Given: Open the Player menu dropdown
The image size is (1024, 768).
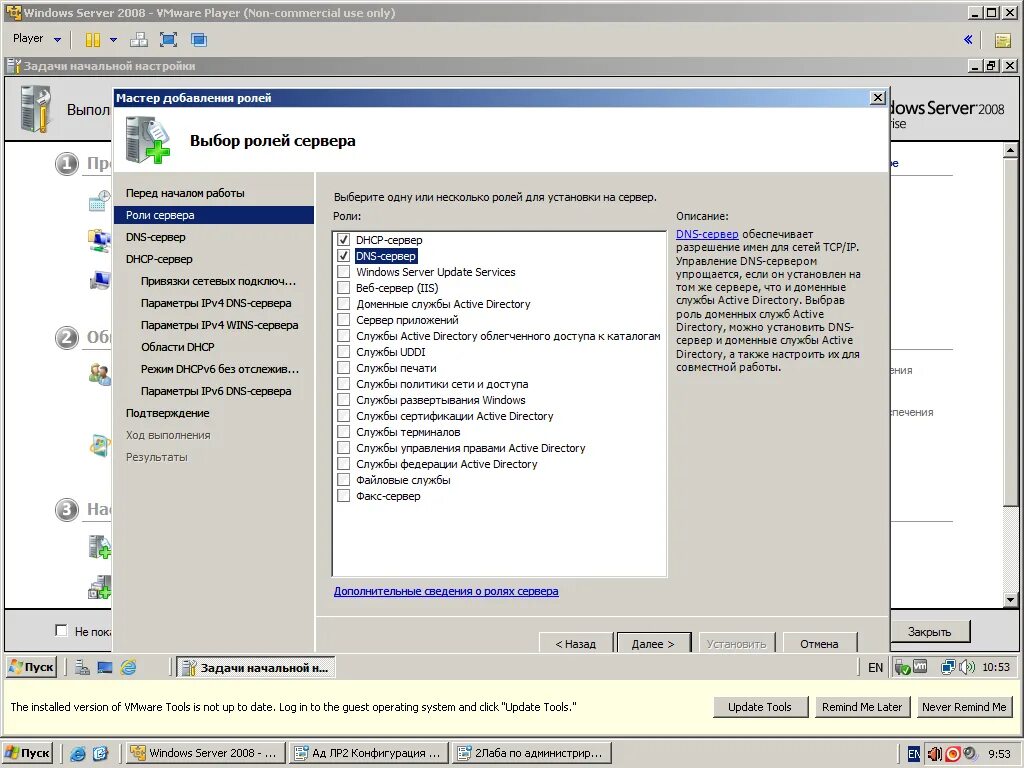Looking at the screenshot, I should 37,39.
